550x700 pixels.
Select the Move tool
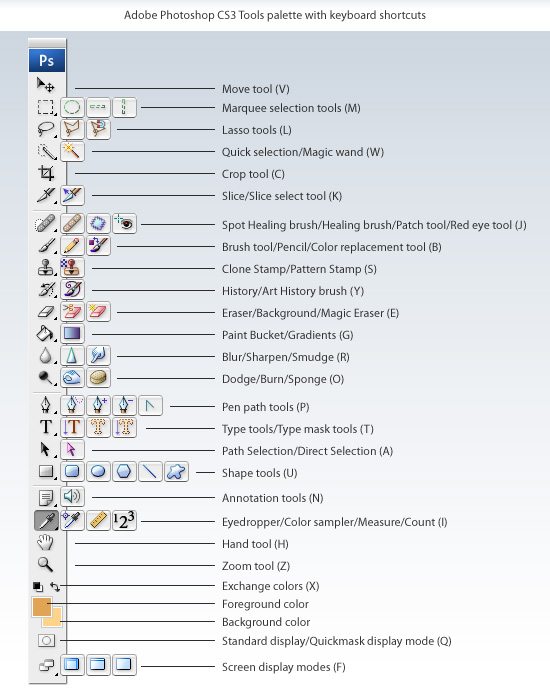pyautogui.click(x=46, y=85)
